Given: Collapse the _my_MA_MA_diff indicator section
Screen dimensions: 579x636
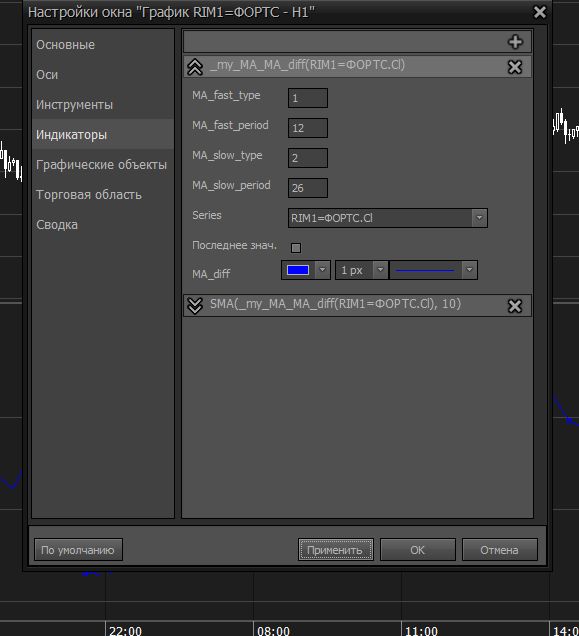Looking at the screenshot, I should click(195, 67).
